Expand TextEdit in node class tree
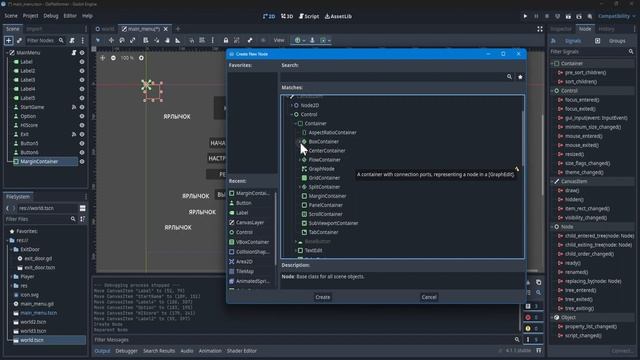The image size is (640, 360). (x=296, y=250)
